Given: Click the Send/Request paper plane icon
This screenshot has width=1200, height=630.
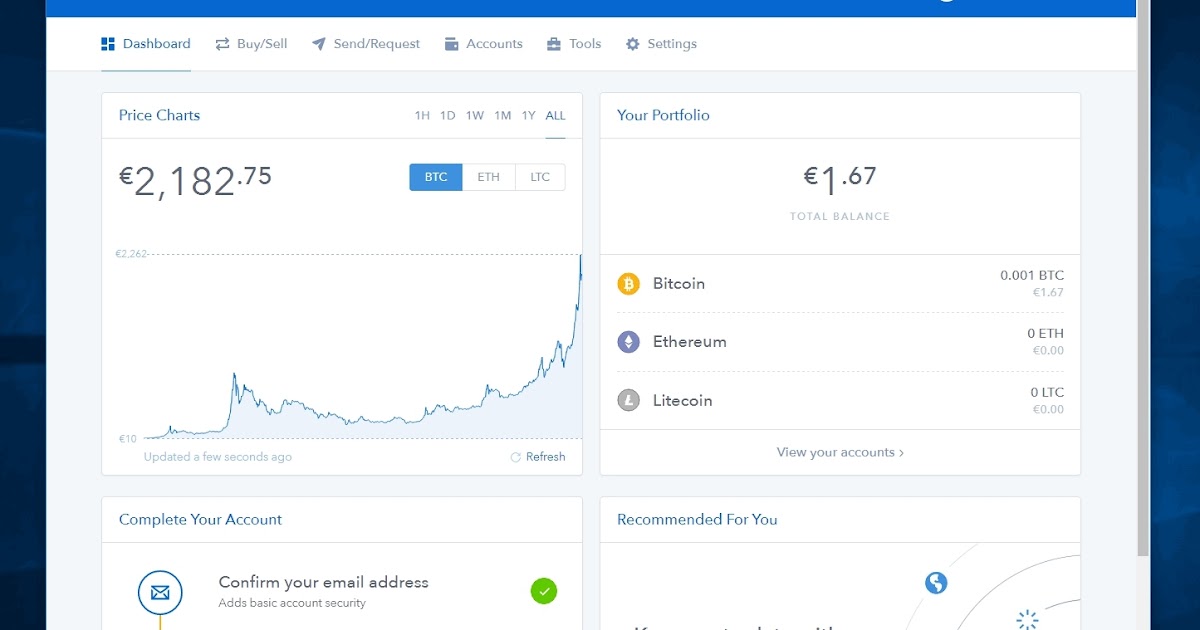Looking at the screenshot, I should 319,44.
